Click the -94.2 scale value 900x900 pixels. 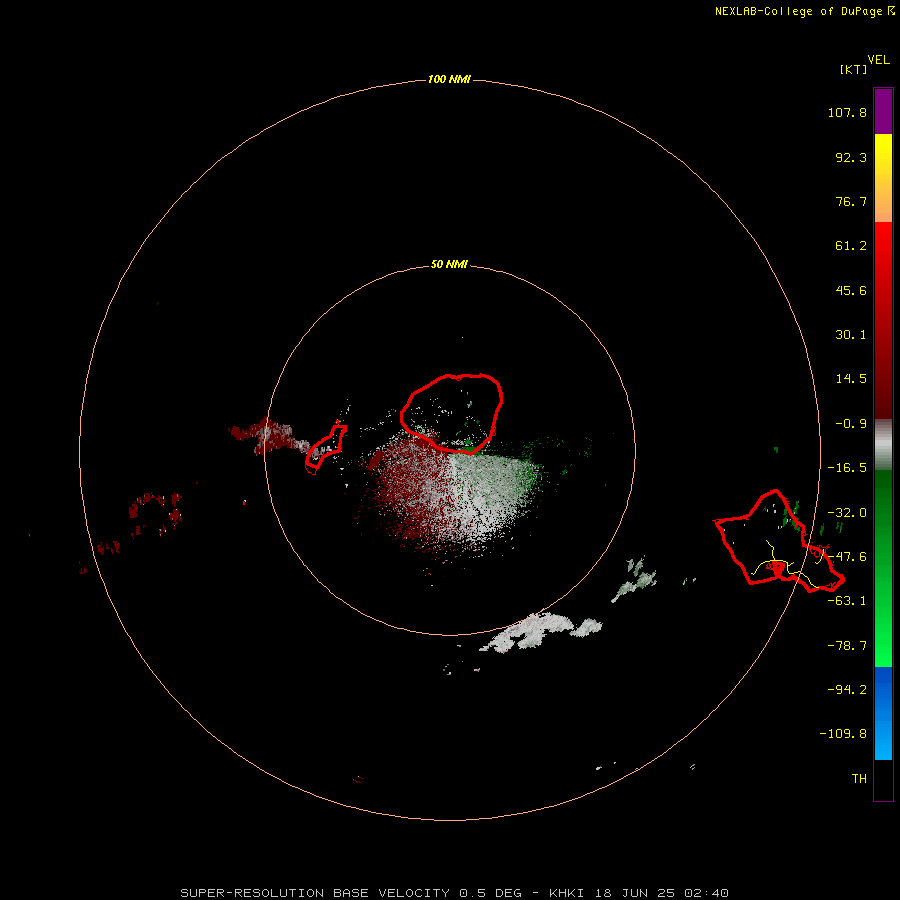847,689
